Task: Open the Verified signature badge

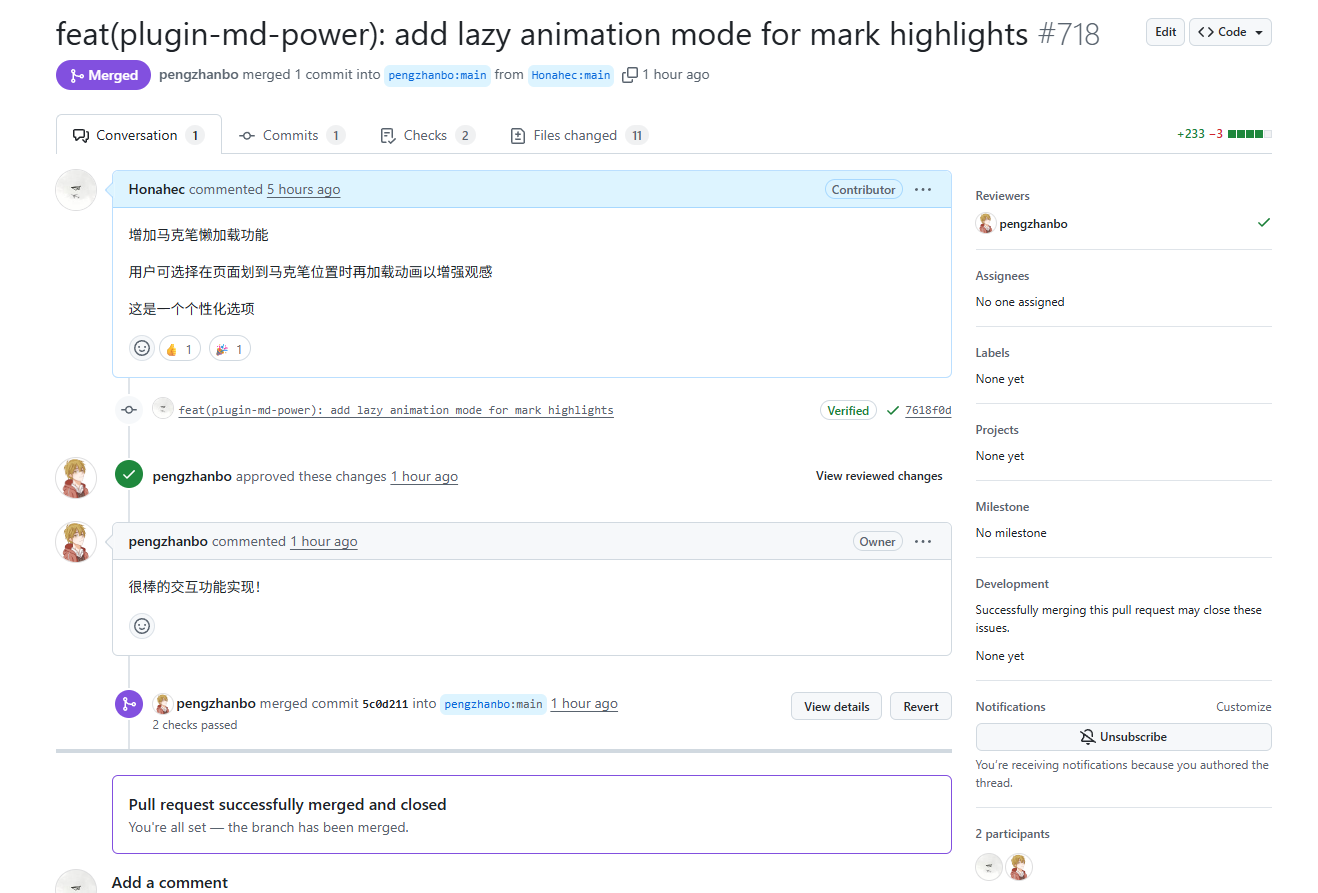Action: point(848,410)
